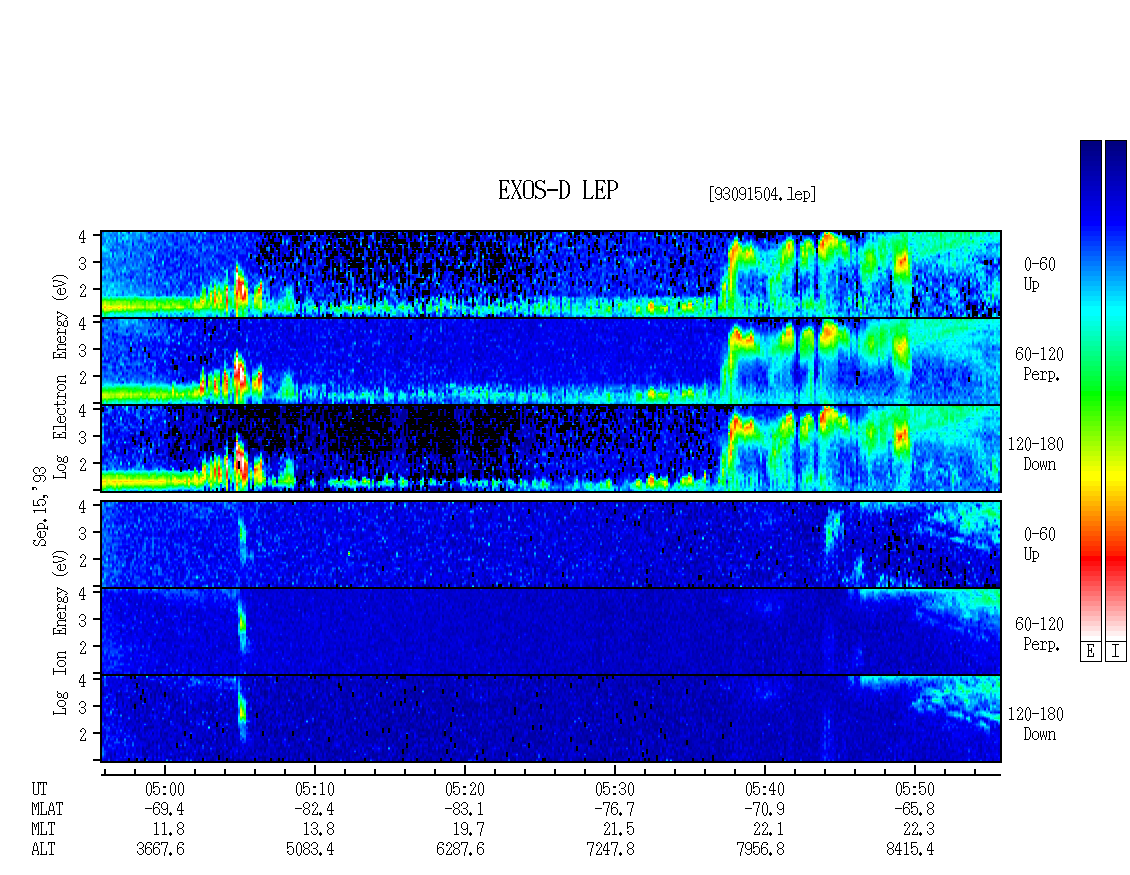Click the 05:30 time tick label

point(615,789)
